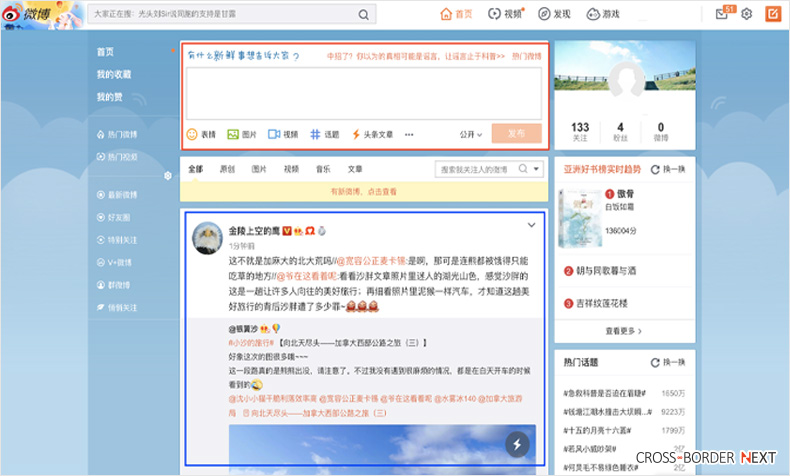The width and height of the screenshot is (790, 476).
Task: Switch to the 原创 feed tab
Action: pyautogui.click(x=227, y=169)
